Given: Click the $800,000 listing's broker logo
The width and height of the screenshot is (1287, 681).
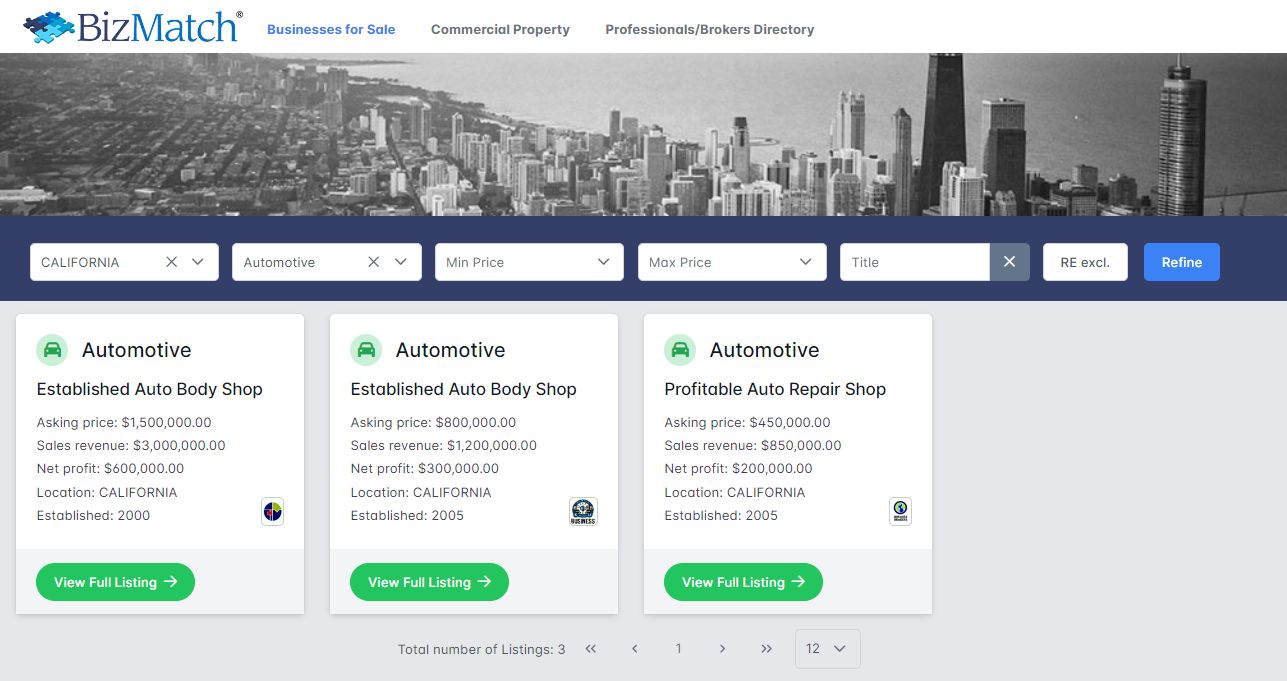Looking at the screenshot, I should tap(583, 512).
